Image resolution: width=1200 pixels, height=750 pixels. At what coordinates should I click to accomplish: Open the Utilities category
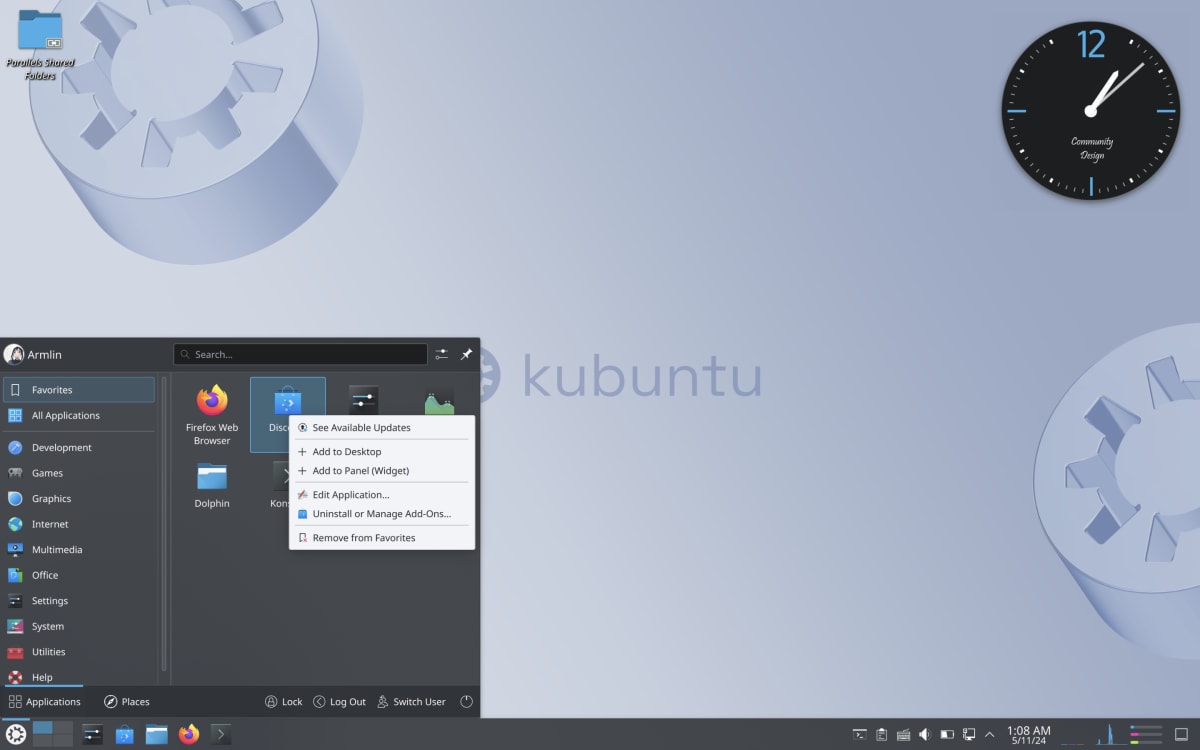[x=79, y=652]
